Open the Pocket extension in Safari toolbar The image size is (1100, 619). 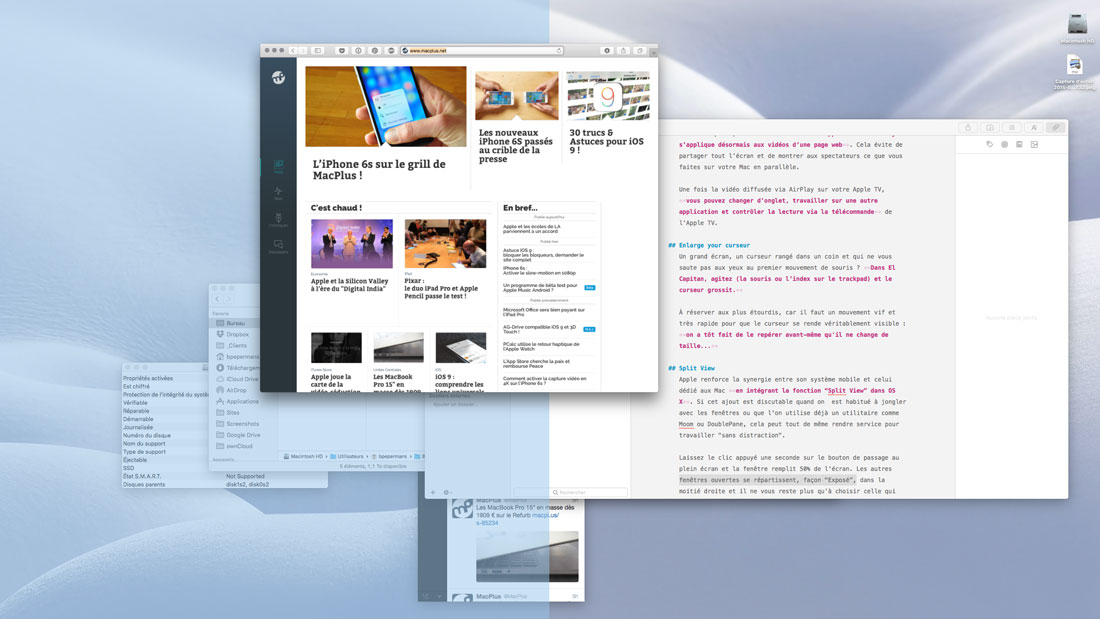click(342, 51)
